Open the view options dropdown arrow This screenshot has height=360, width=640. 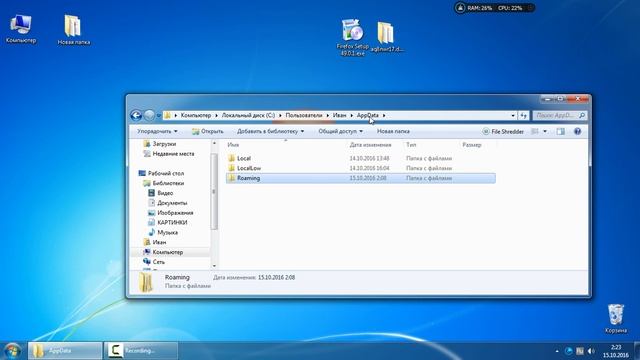[x=545, y=131]
